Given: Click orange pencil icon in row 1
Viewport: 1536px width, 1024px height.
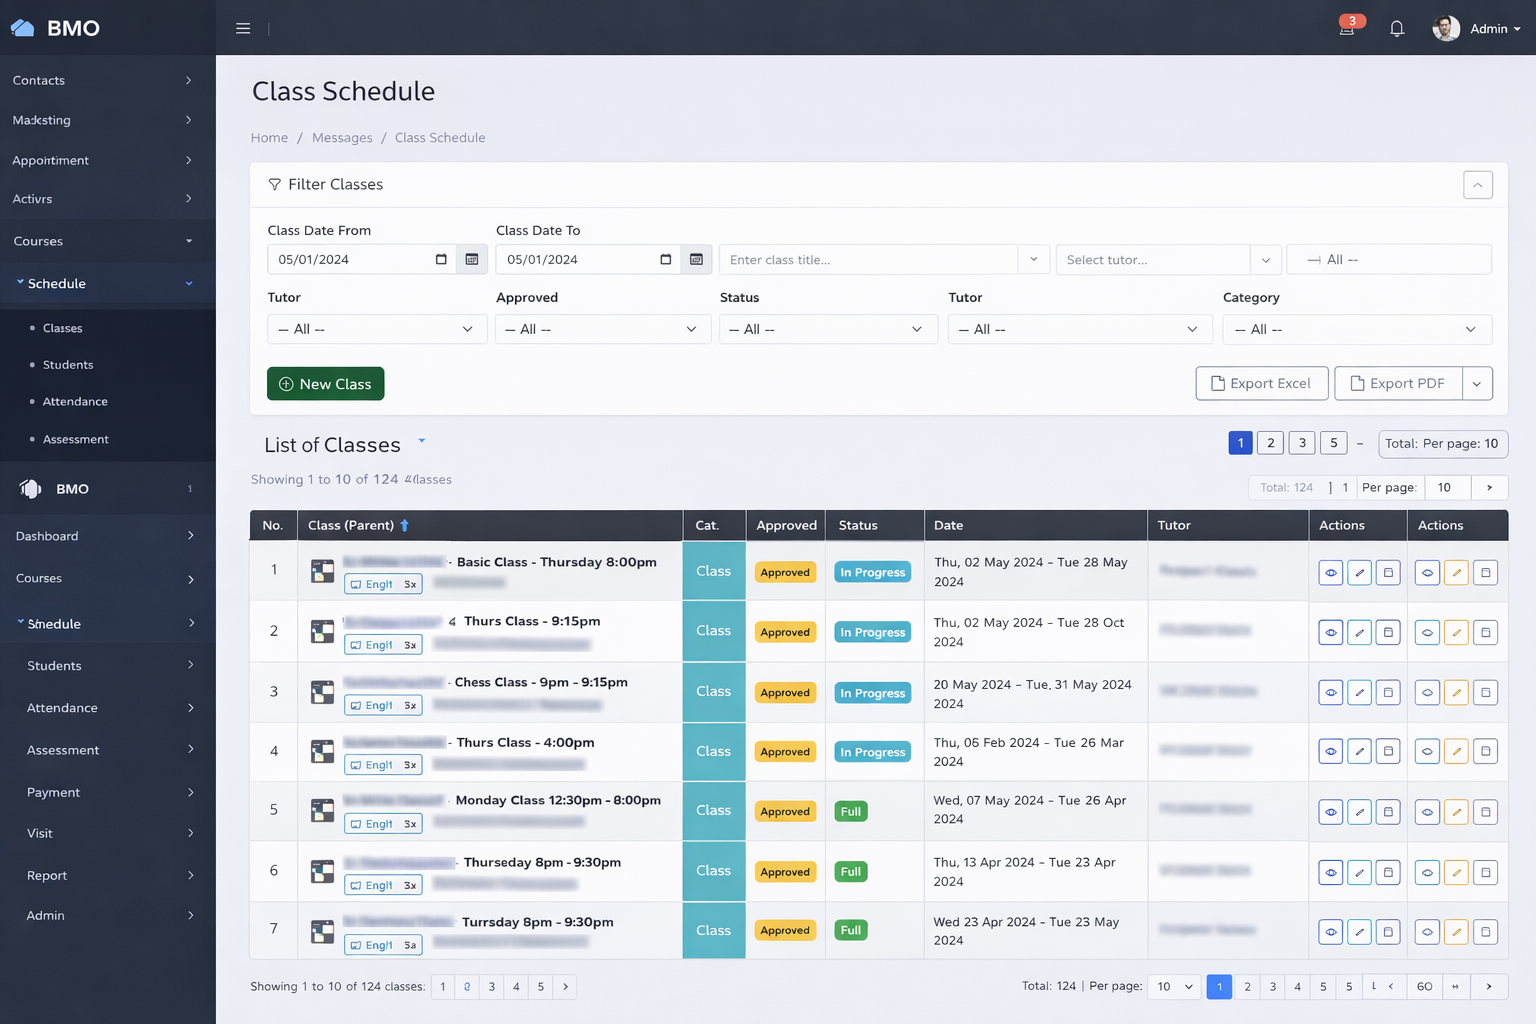Looking at the screenshot, I should click(1456, 573).
